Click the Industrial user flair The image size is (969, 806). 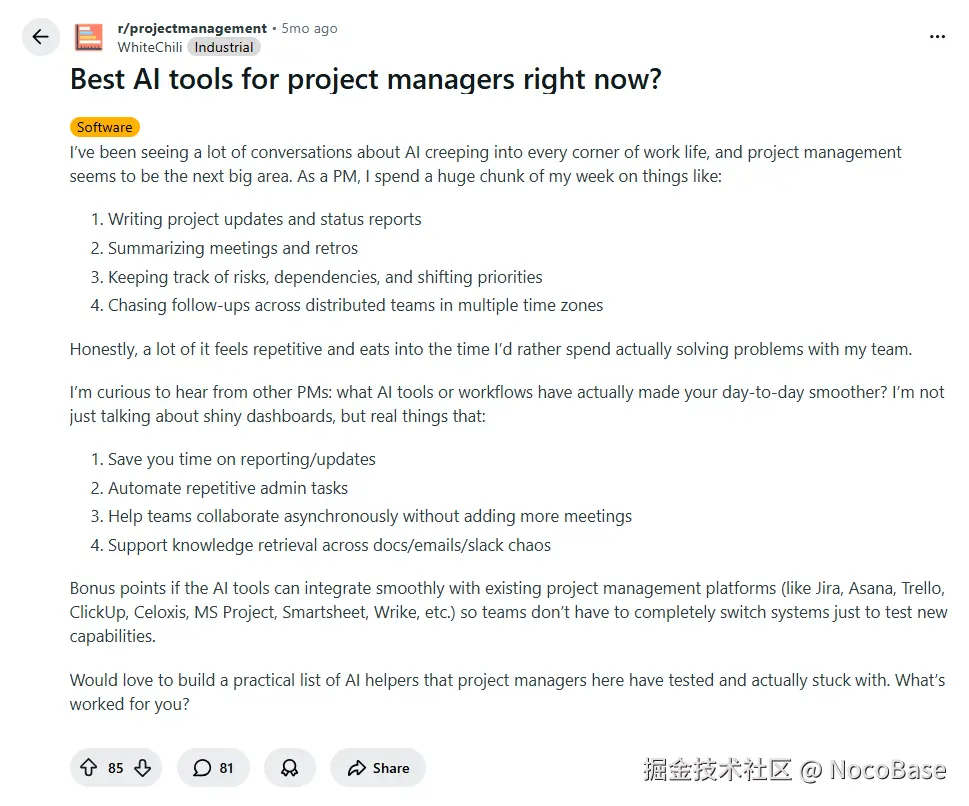(224, 46)
